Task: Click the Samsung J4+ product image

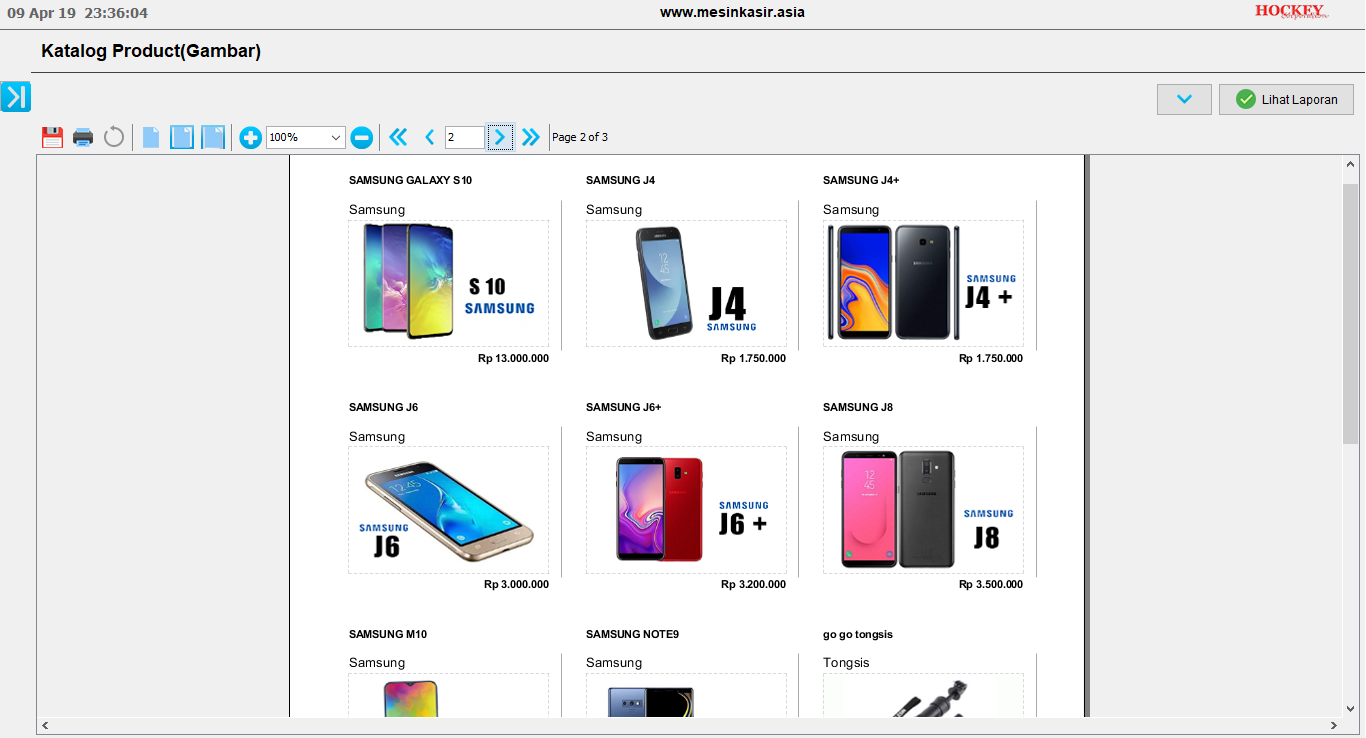Action: [923, 283]
